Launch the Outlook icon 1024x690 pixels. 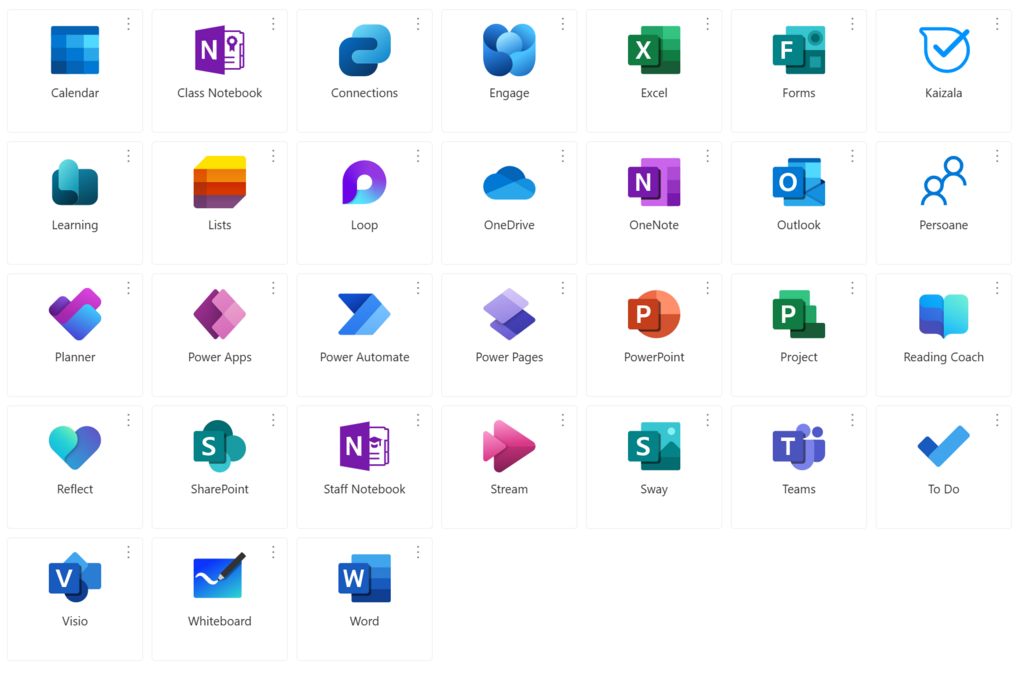point(798,182)
